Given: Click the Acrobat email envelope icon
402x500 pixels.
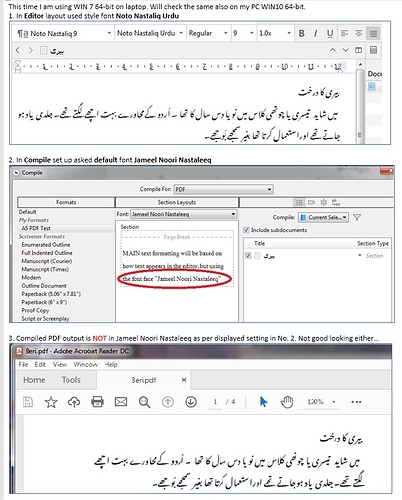Looking at the screenshot, I should (121, 402).
